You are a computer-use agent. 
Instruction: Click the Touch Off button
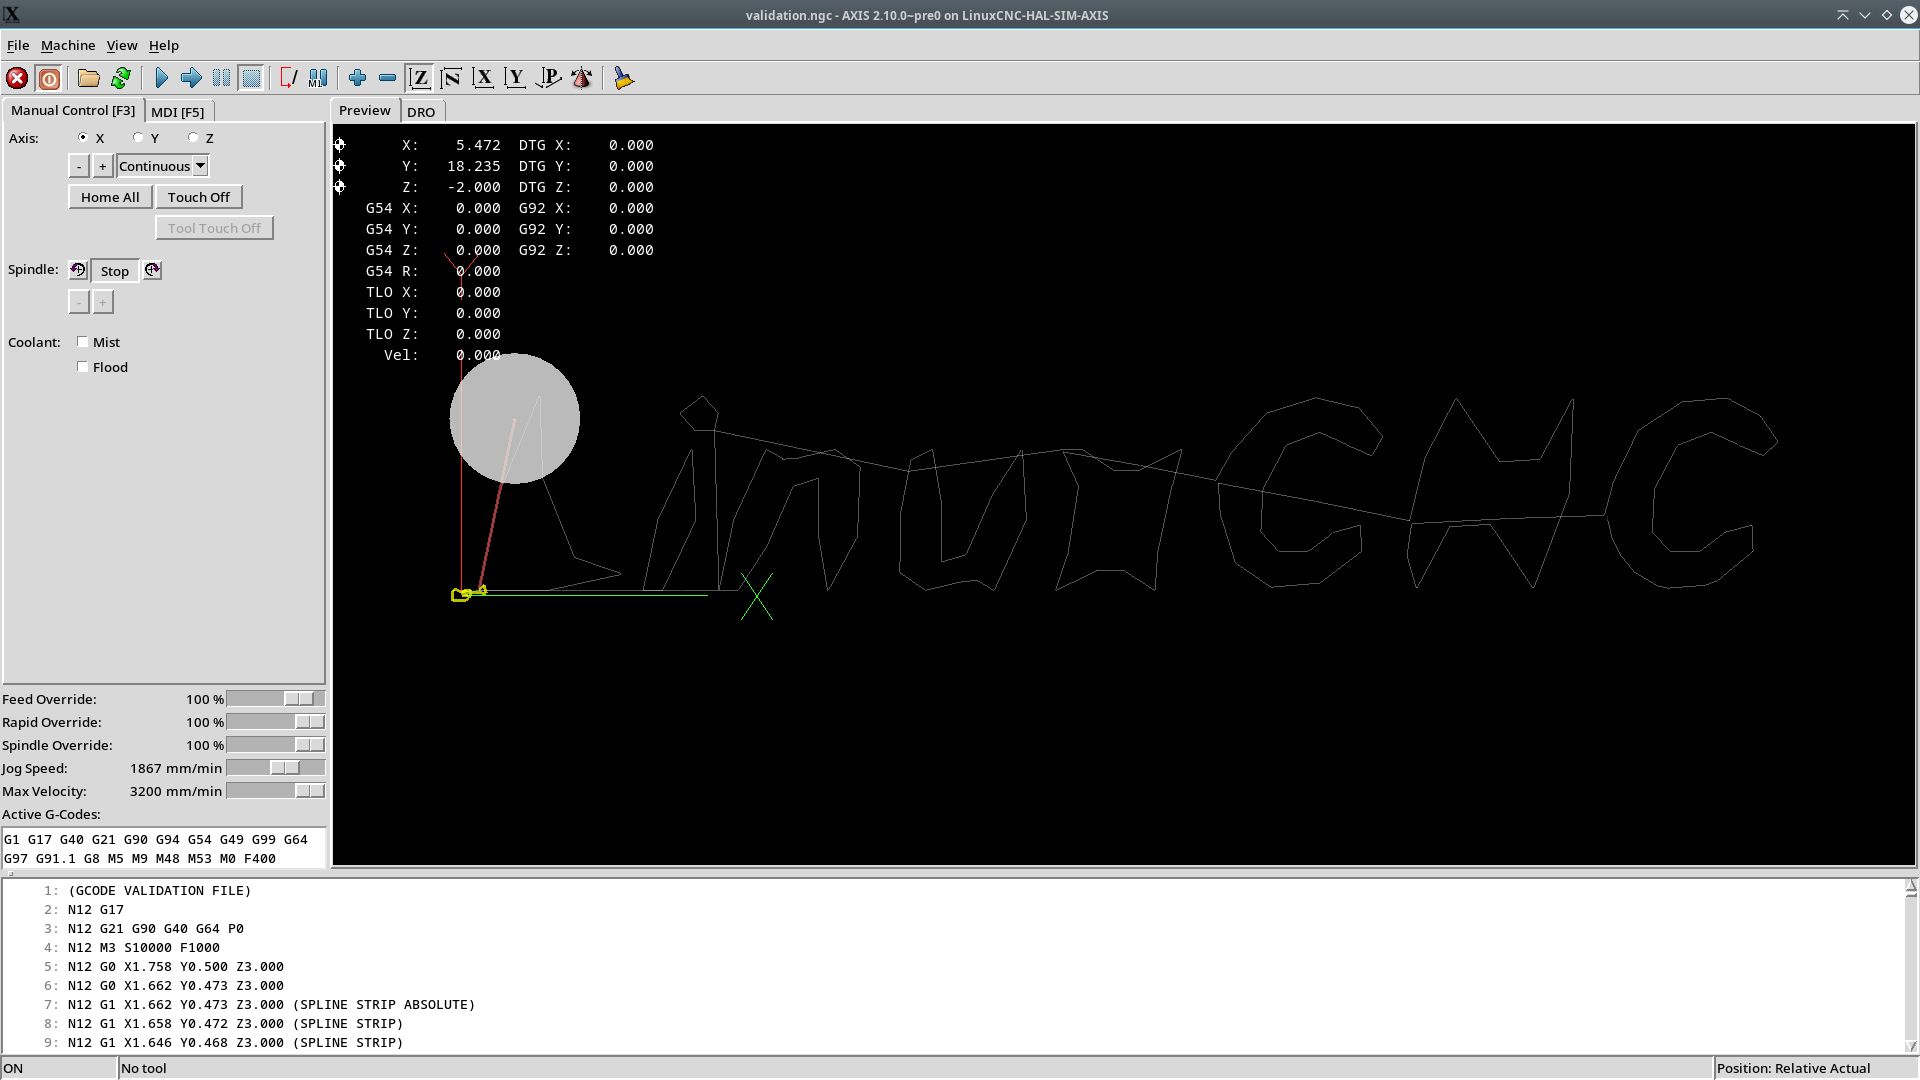(199, 197)
